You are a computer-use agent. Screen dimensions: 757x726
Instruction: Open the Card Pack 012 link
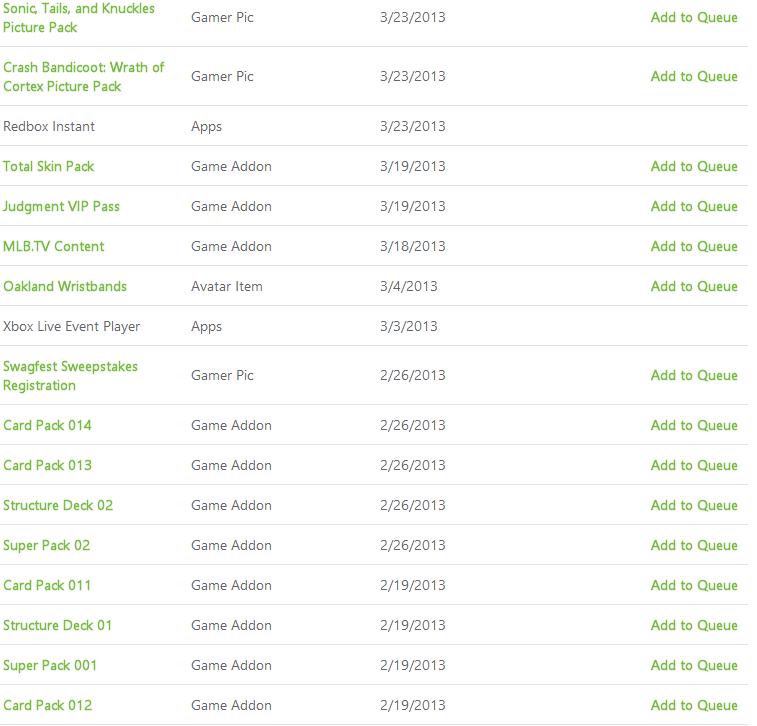click(x=47, y=706)
